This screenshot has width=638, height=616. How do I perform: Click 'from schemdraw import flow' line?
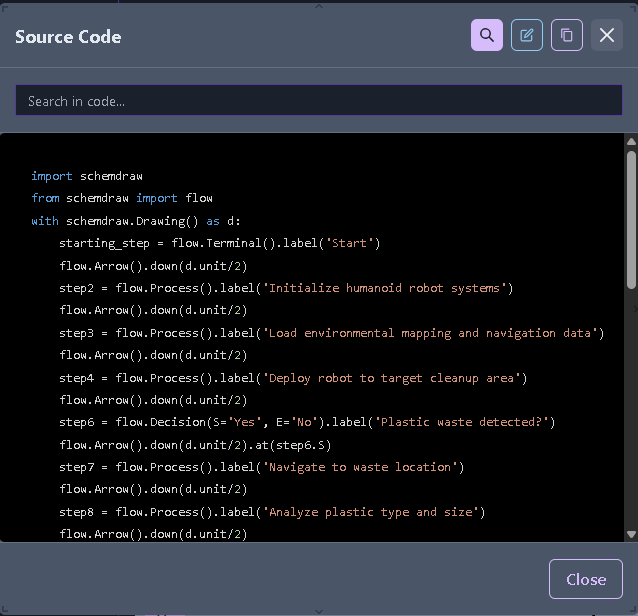click(x=122, y=198)
